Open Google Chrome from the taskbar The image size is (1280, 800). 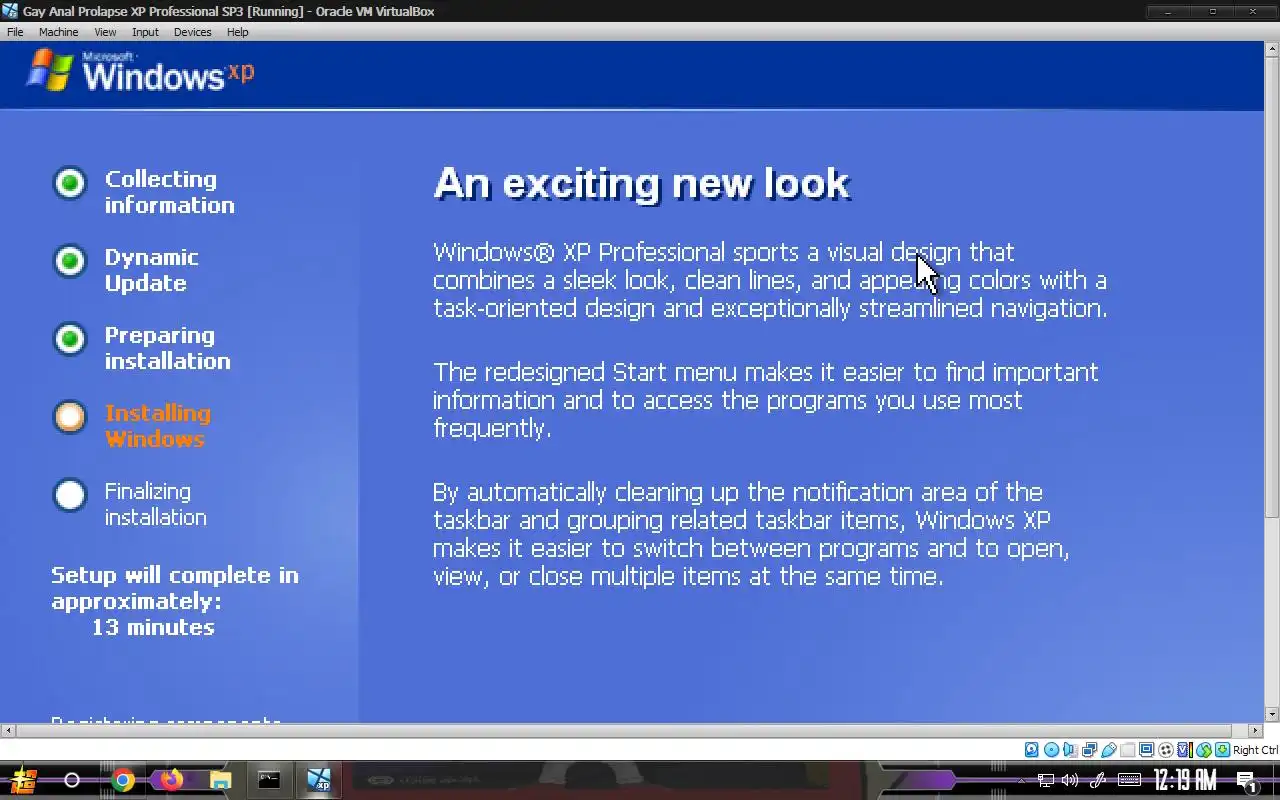tap(123, 780)
